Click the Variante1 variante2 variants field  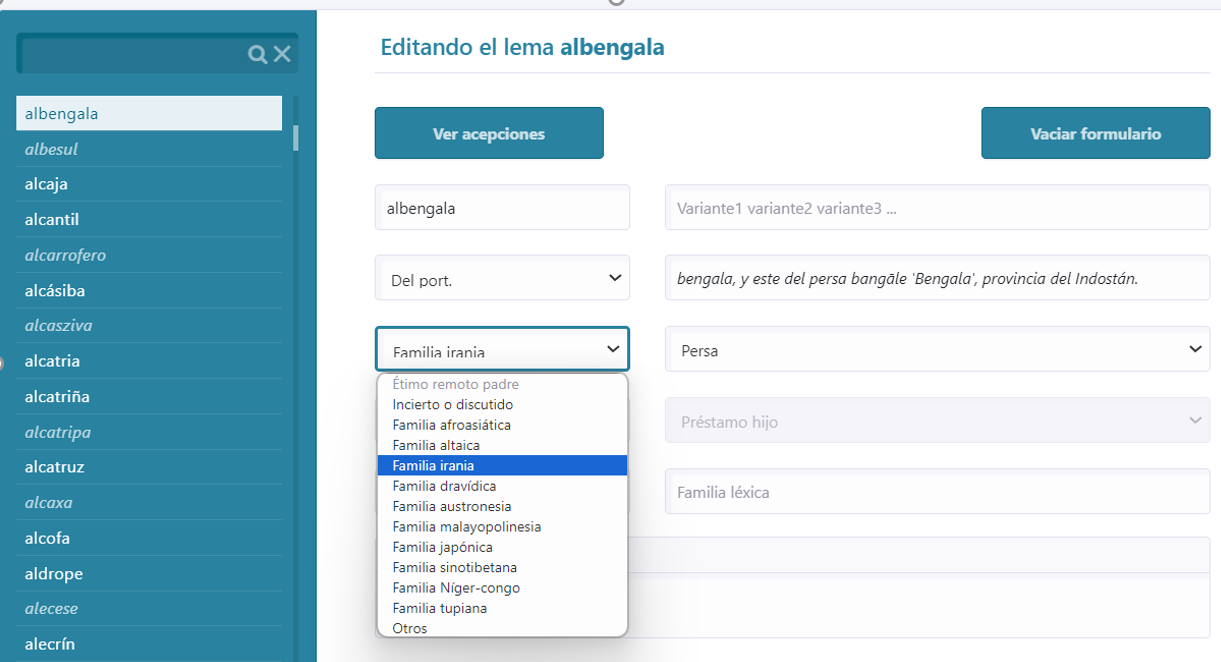937,209
